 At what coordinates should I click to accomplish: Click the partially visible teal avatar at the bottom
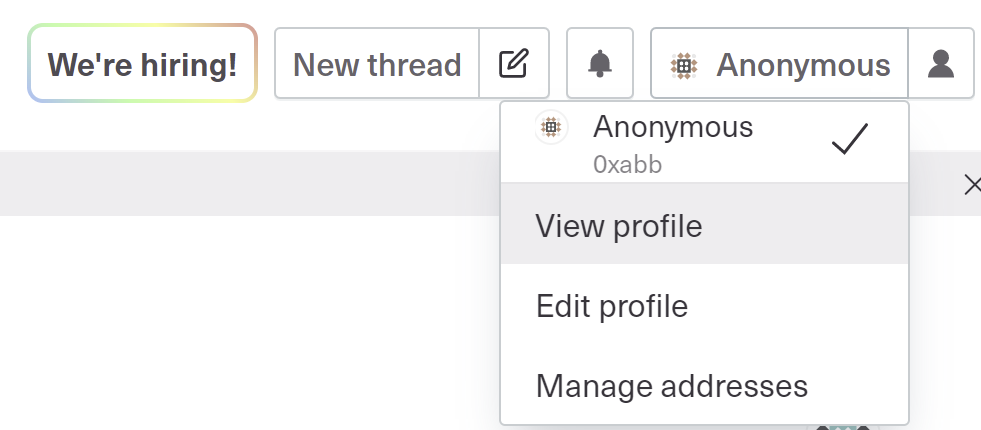coord(845,427)
